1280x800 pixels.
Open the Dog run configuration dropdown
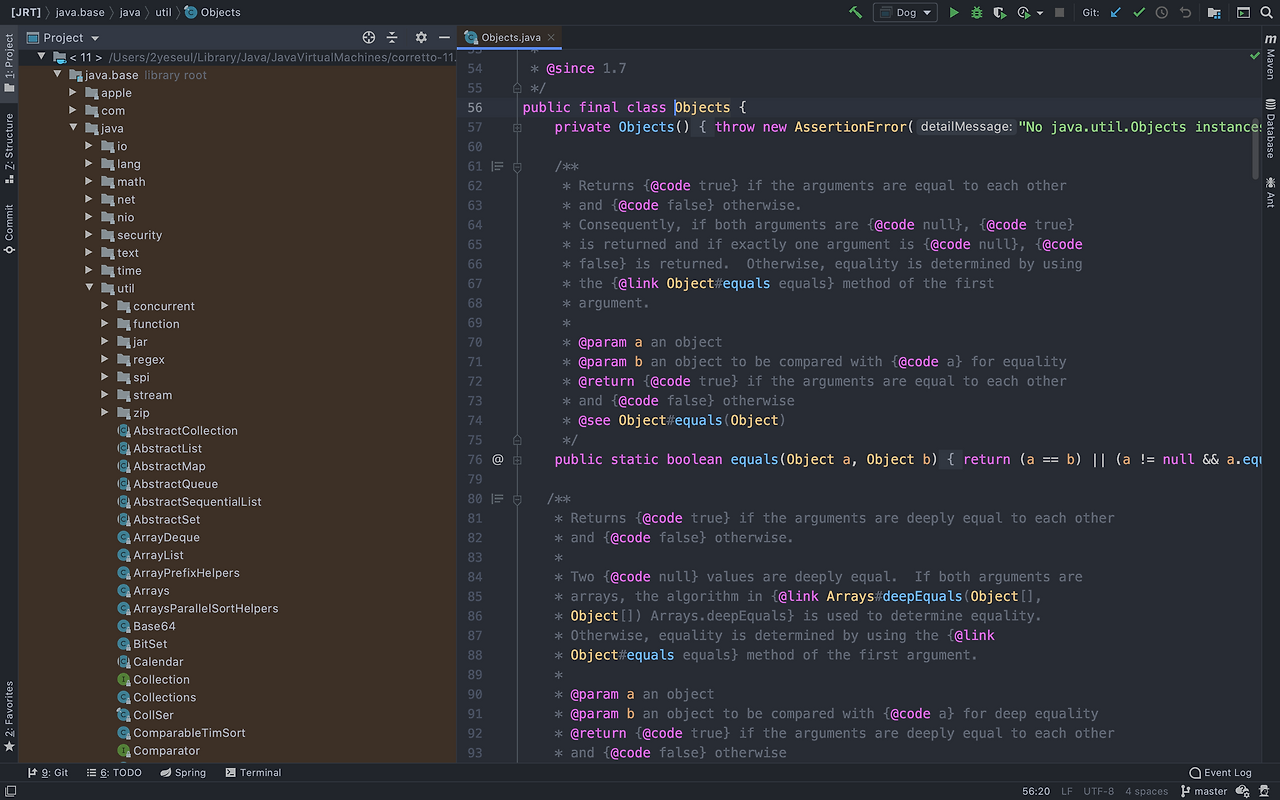coord(905,13)
